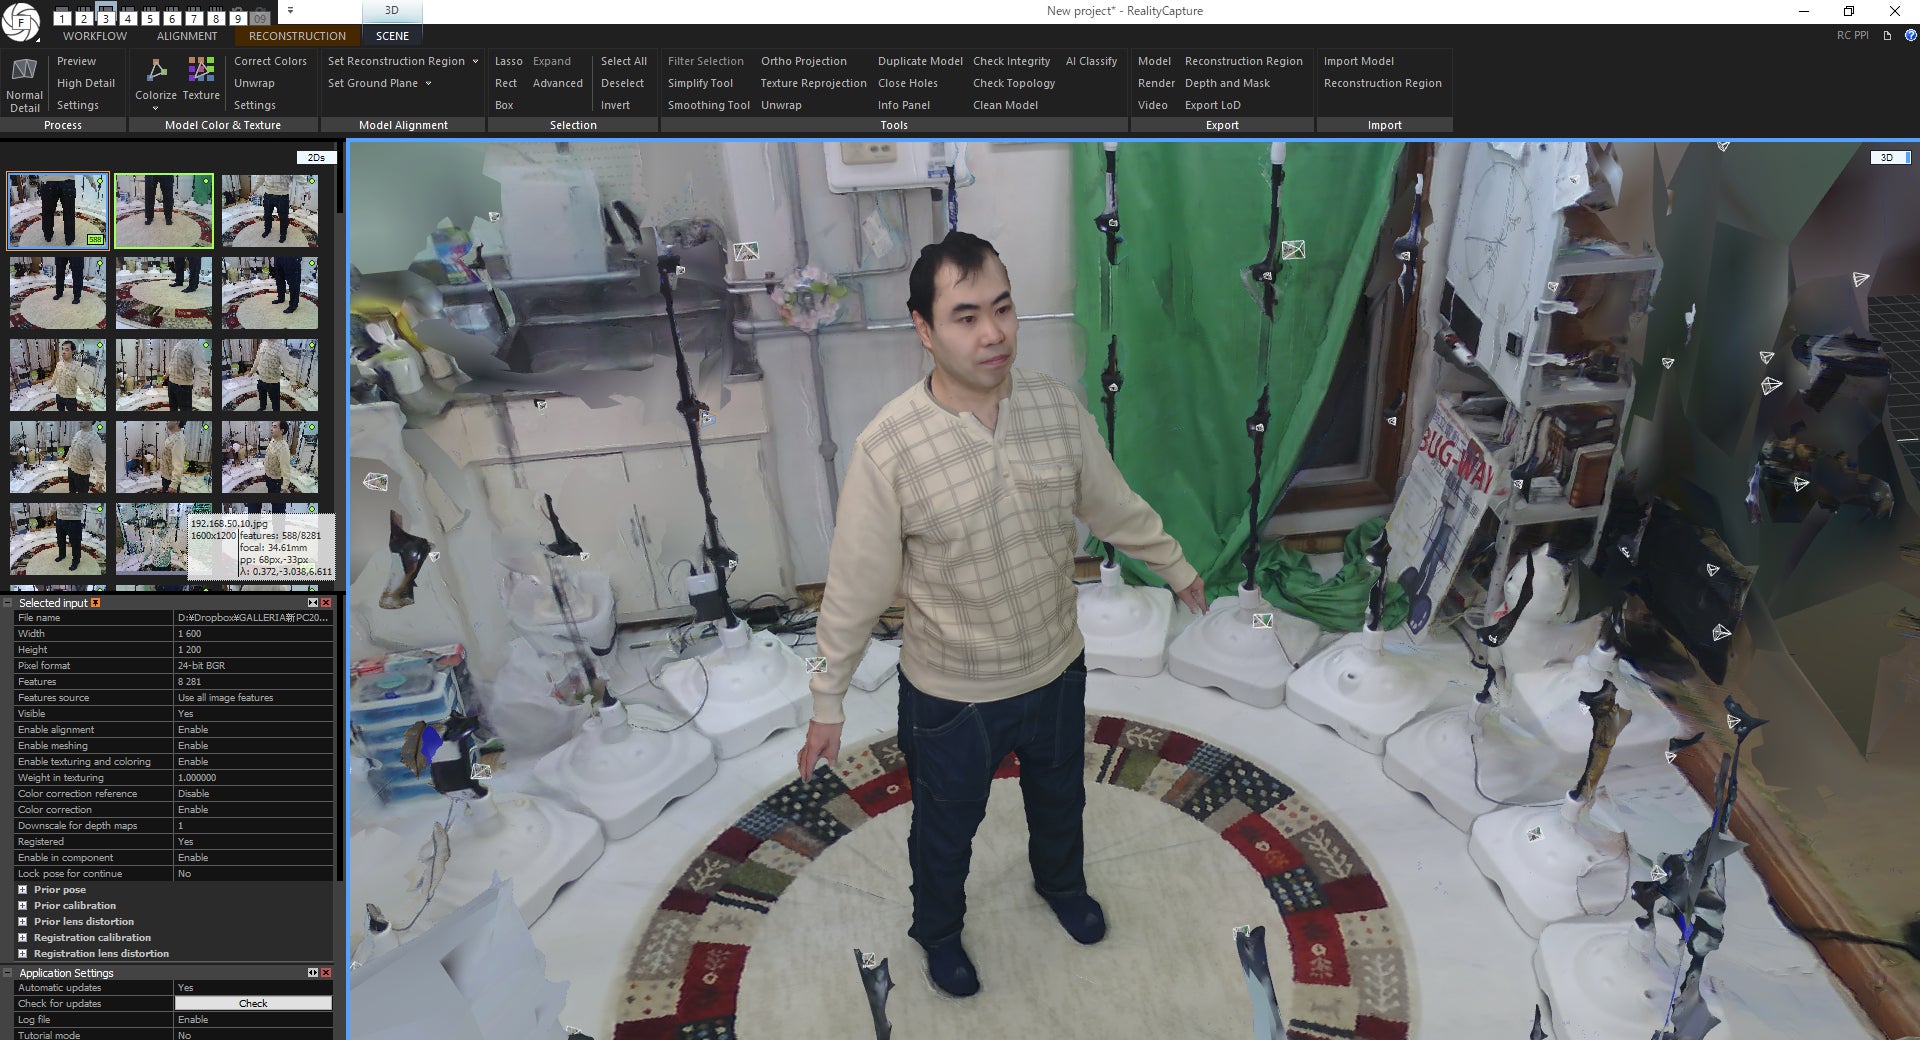Close the Application Settings panel
This screenshot has width=1920, height=1040.
[x=326, y=973]
